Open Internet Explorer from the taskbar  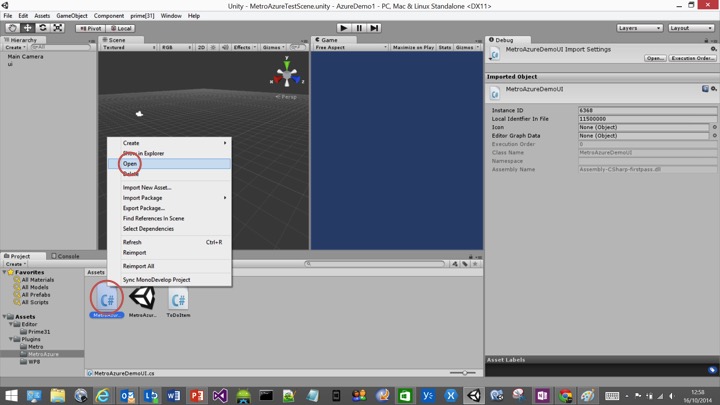[103, 395]
